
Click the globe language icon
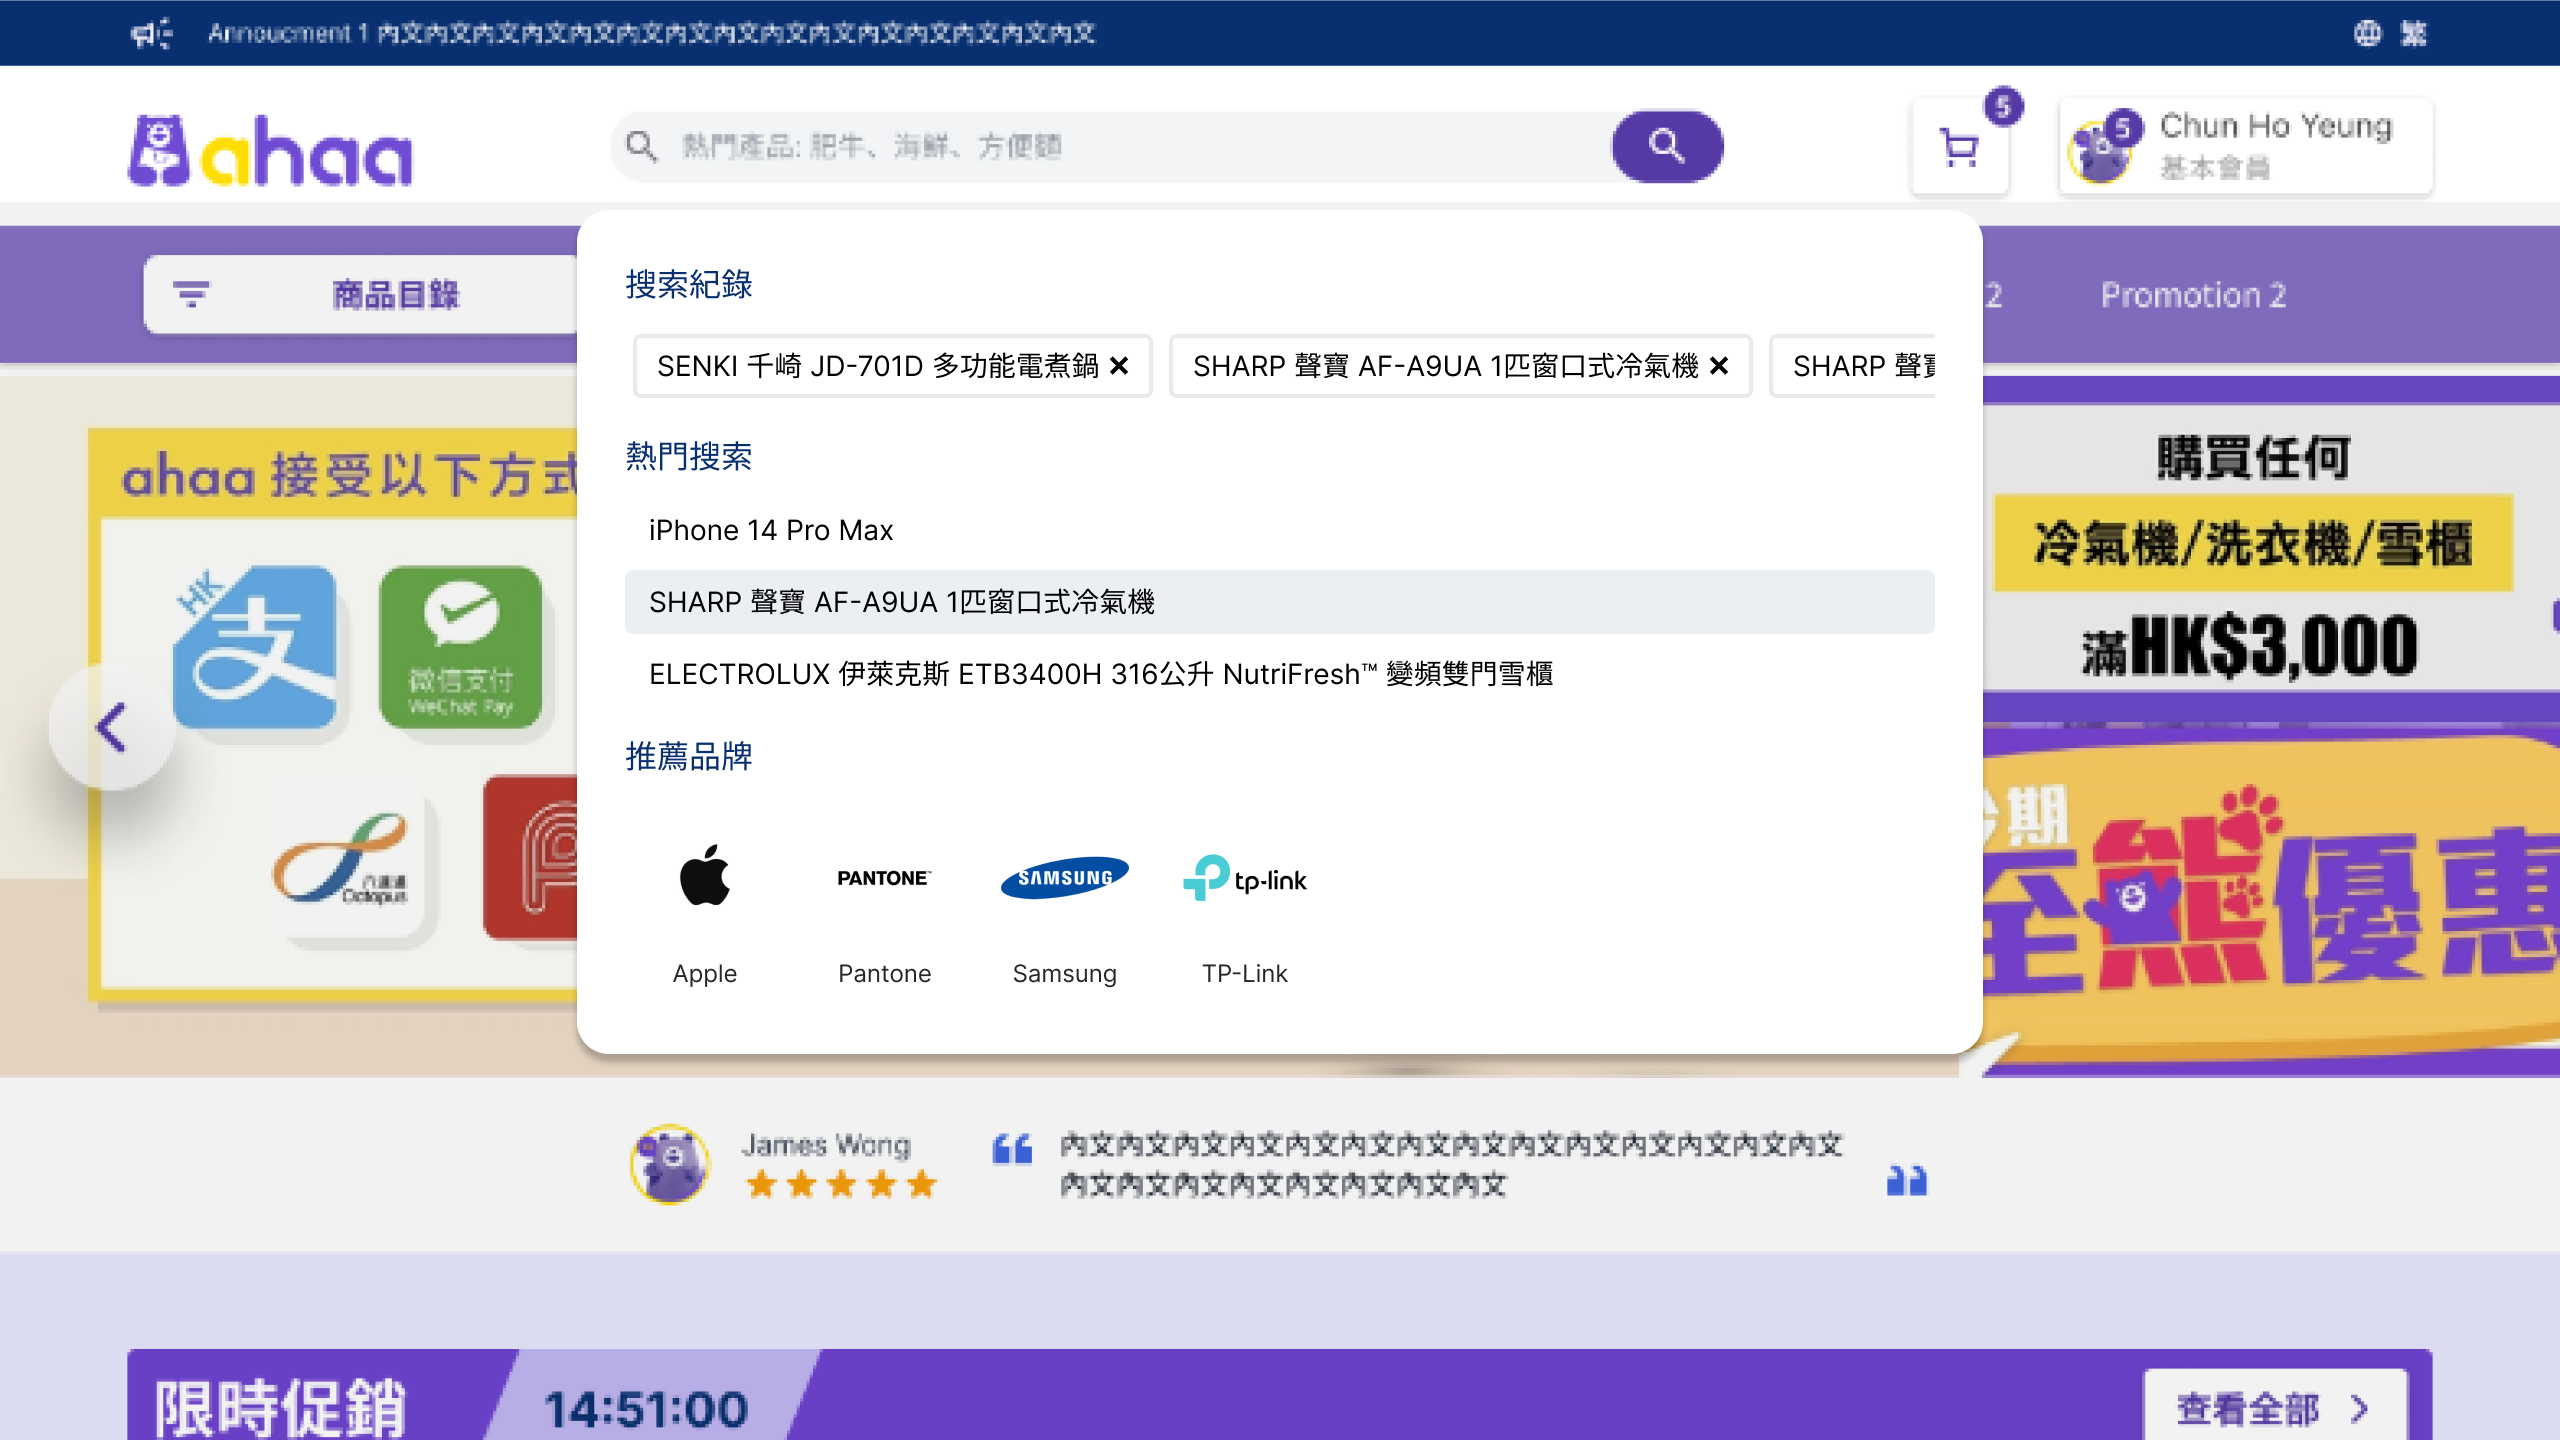(2367, 34)
